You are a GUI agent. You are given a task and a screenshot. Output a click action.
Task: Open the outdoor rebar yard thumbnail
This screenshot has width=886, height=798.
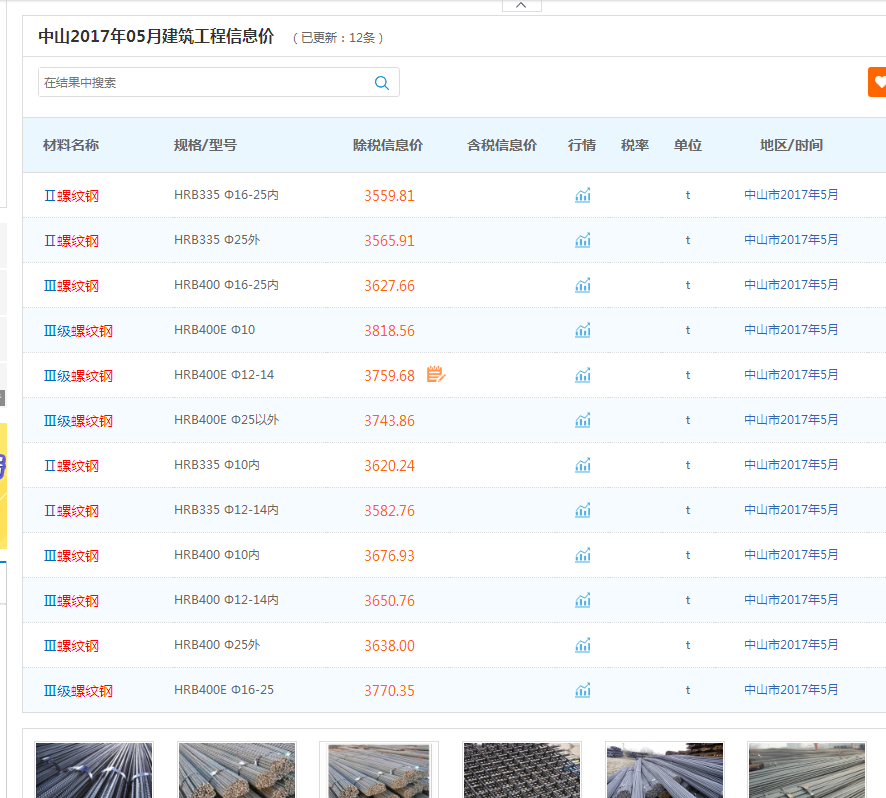coord(664,770)
